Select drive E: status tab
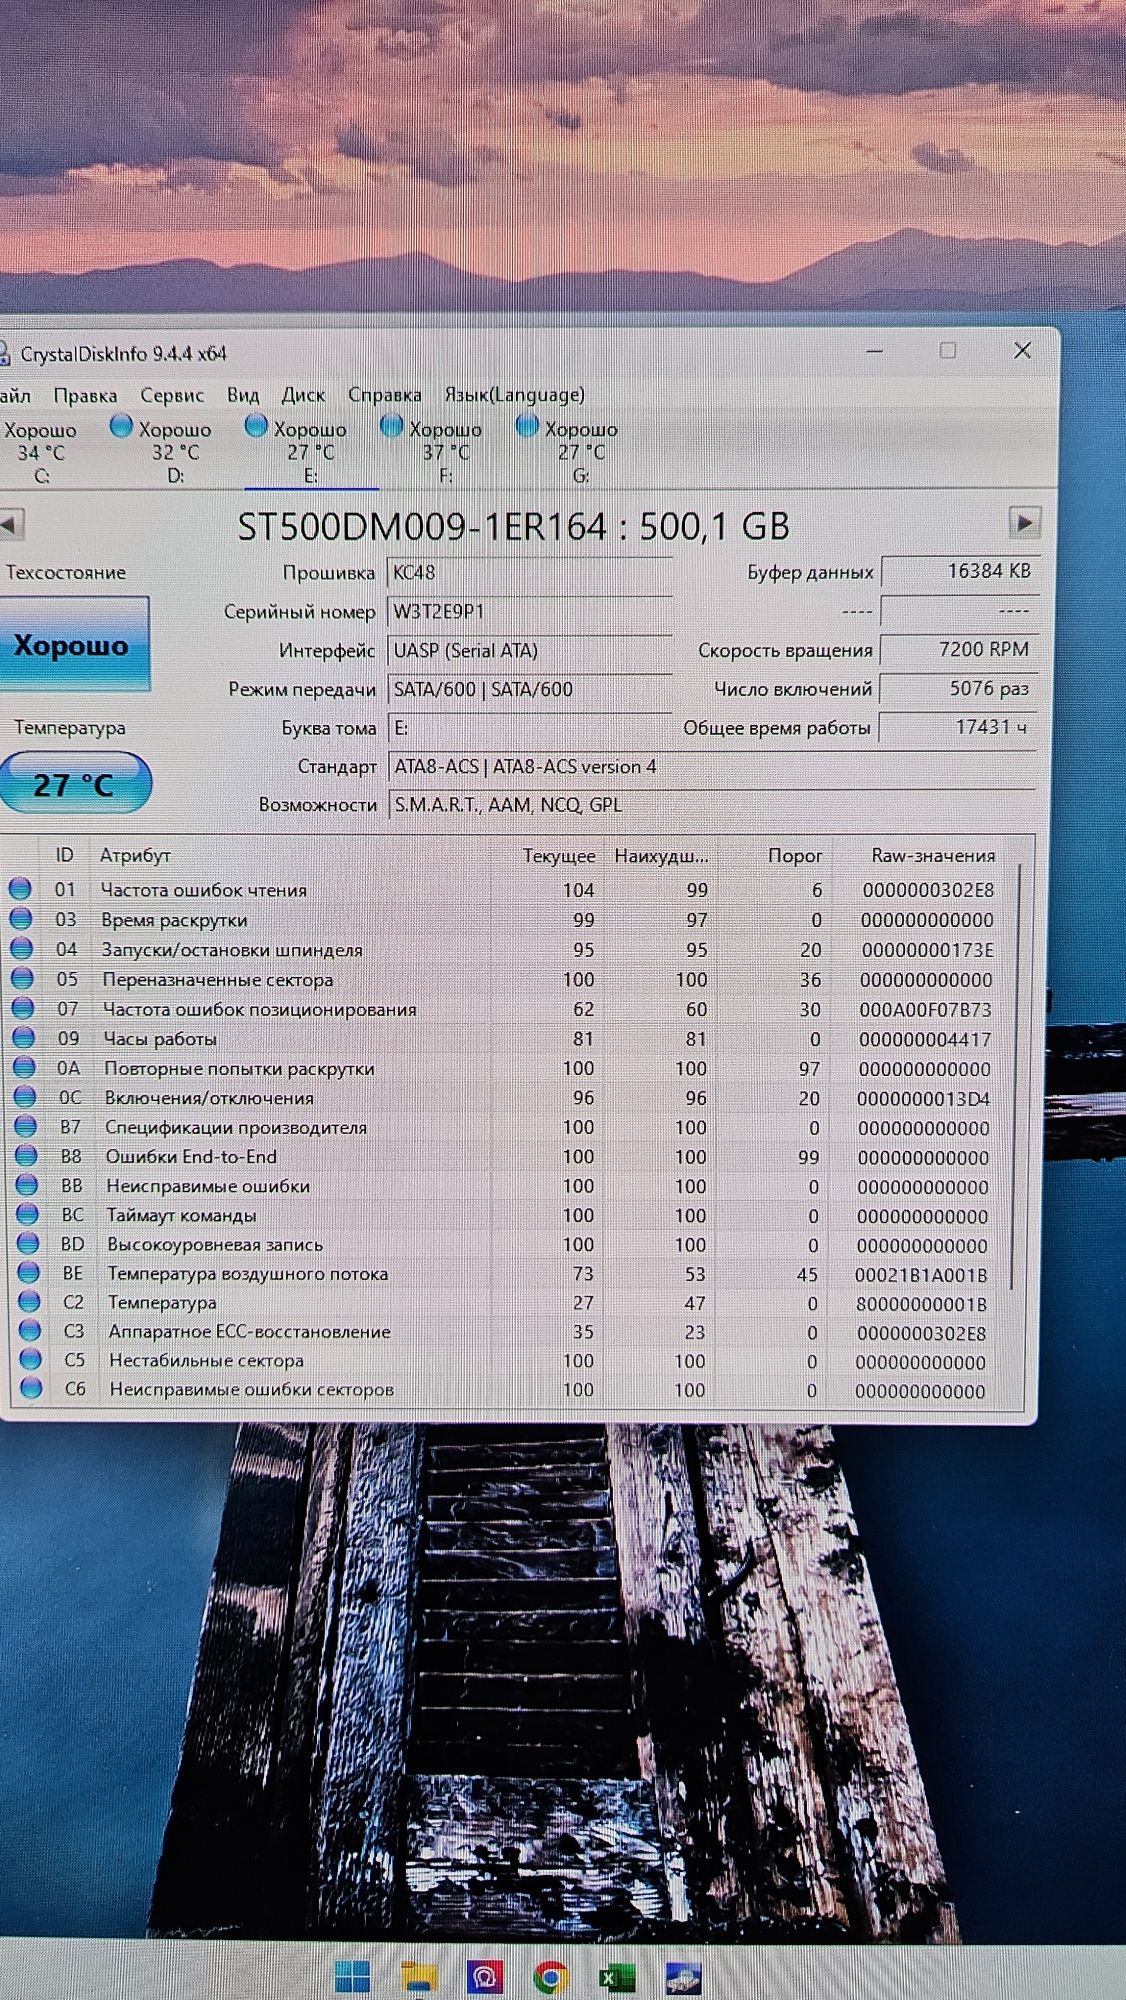The width and height of the screenshot is (1126, 2000). coord(311,451)
